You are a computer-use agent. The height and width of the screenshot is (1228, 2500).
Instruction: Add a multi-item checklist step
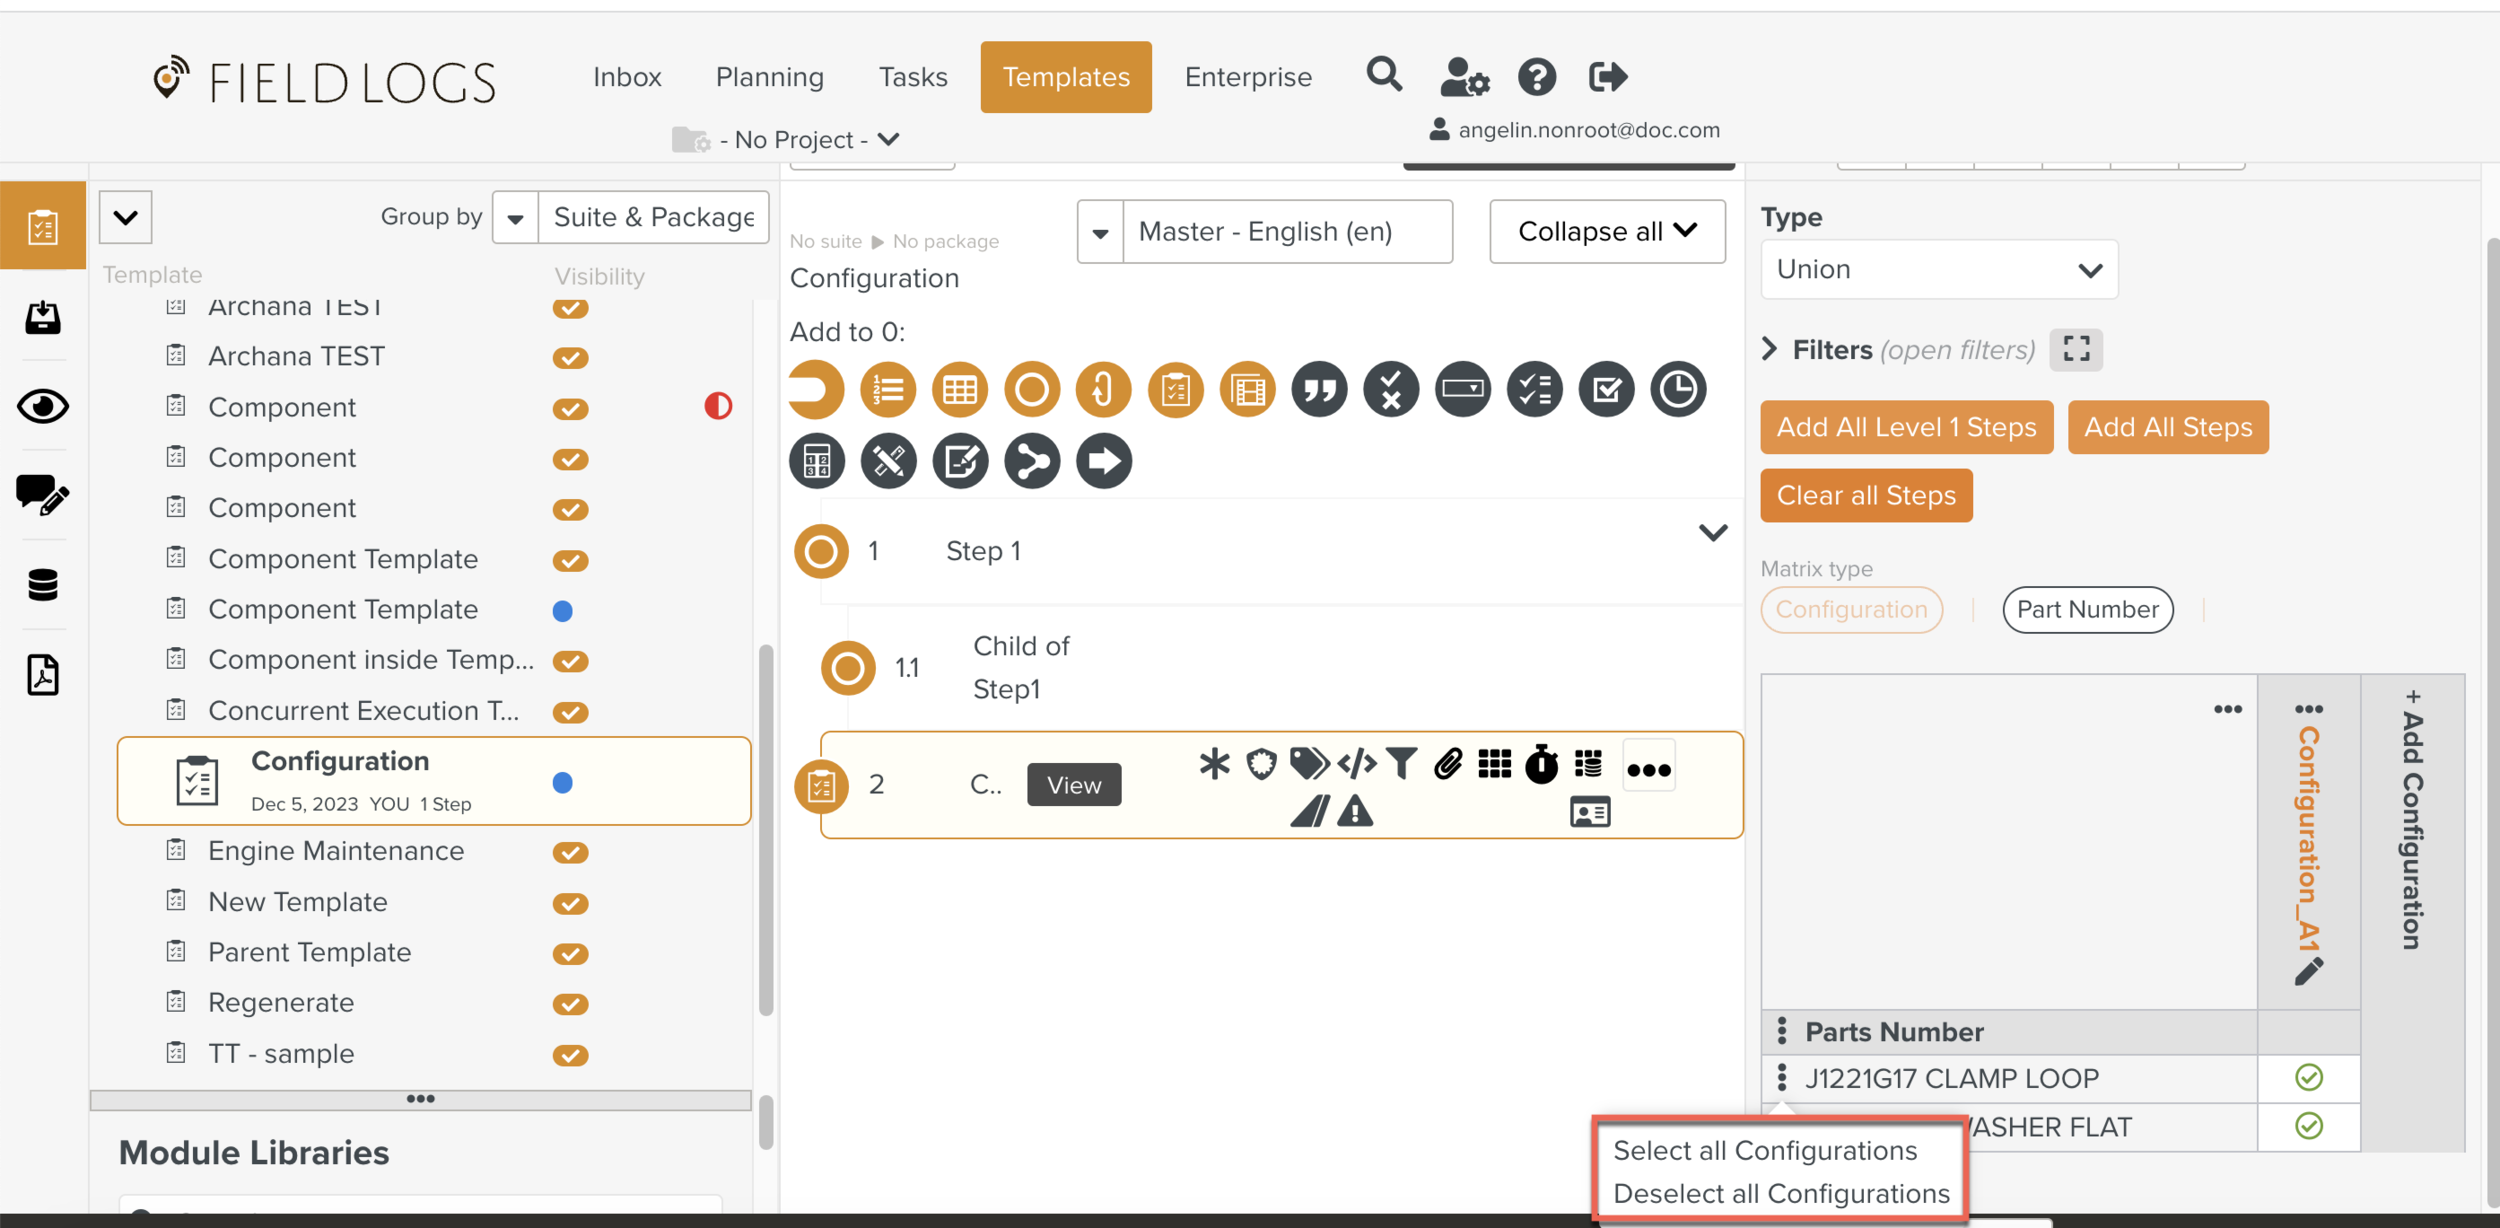1535,389
